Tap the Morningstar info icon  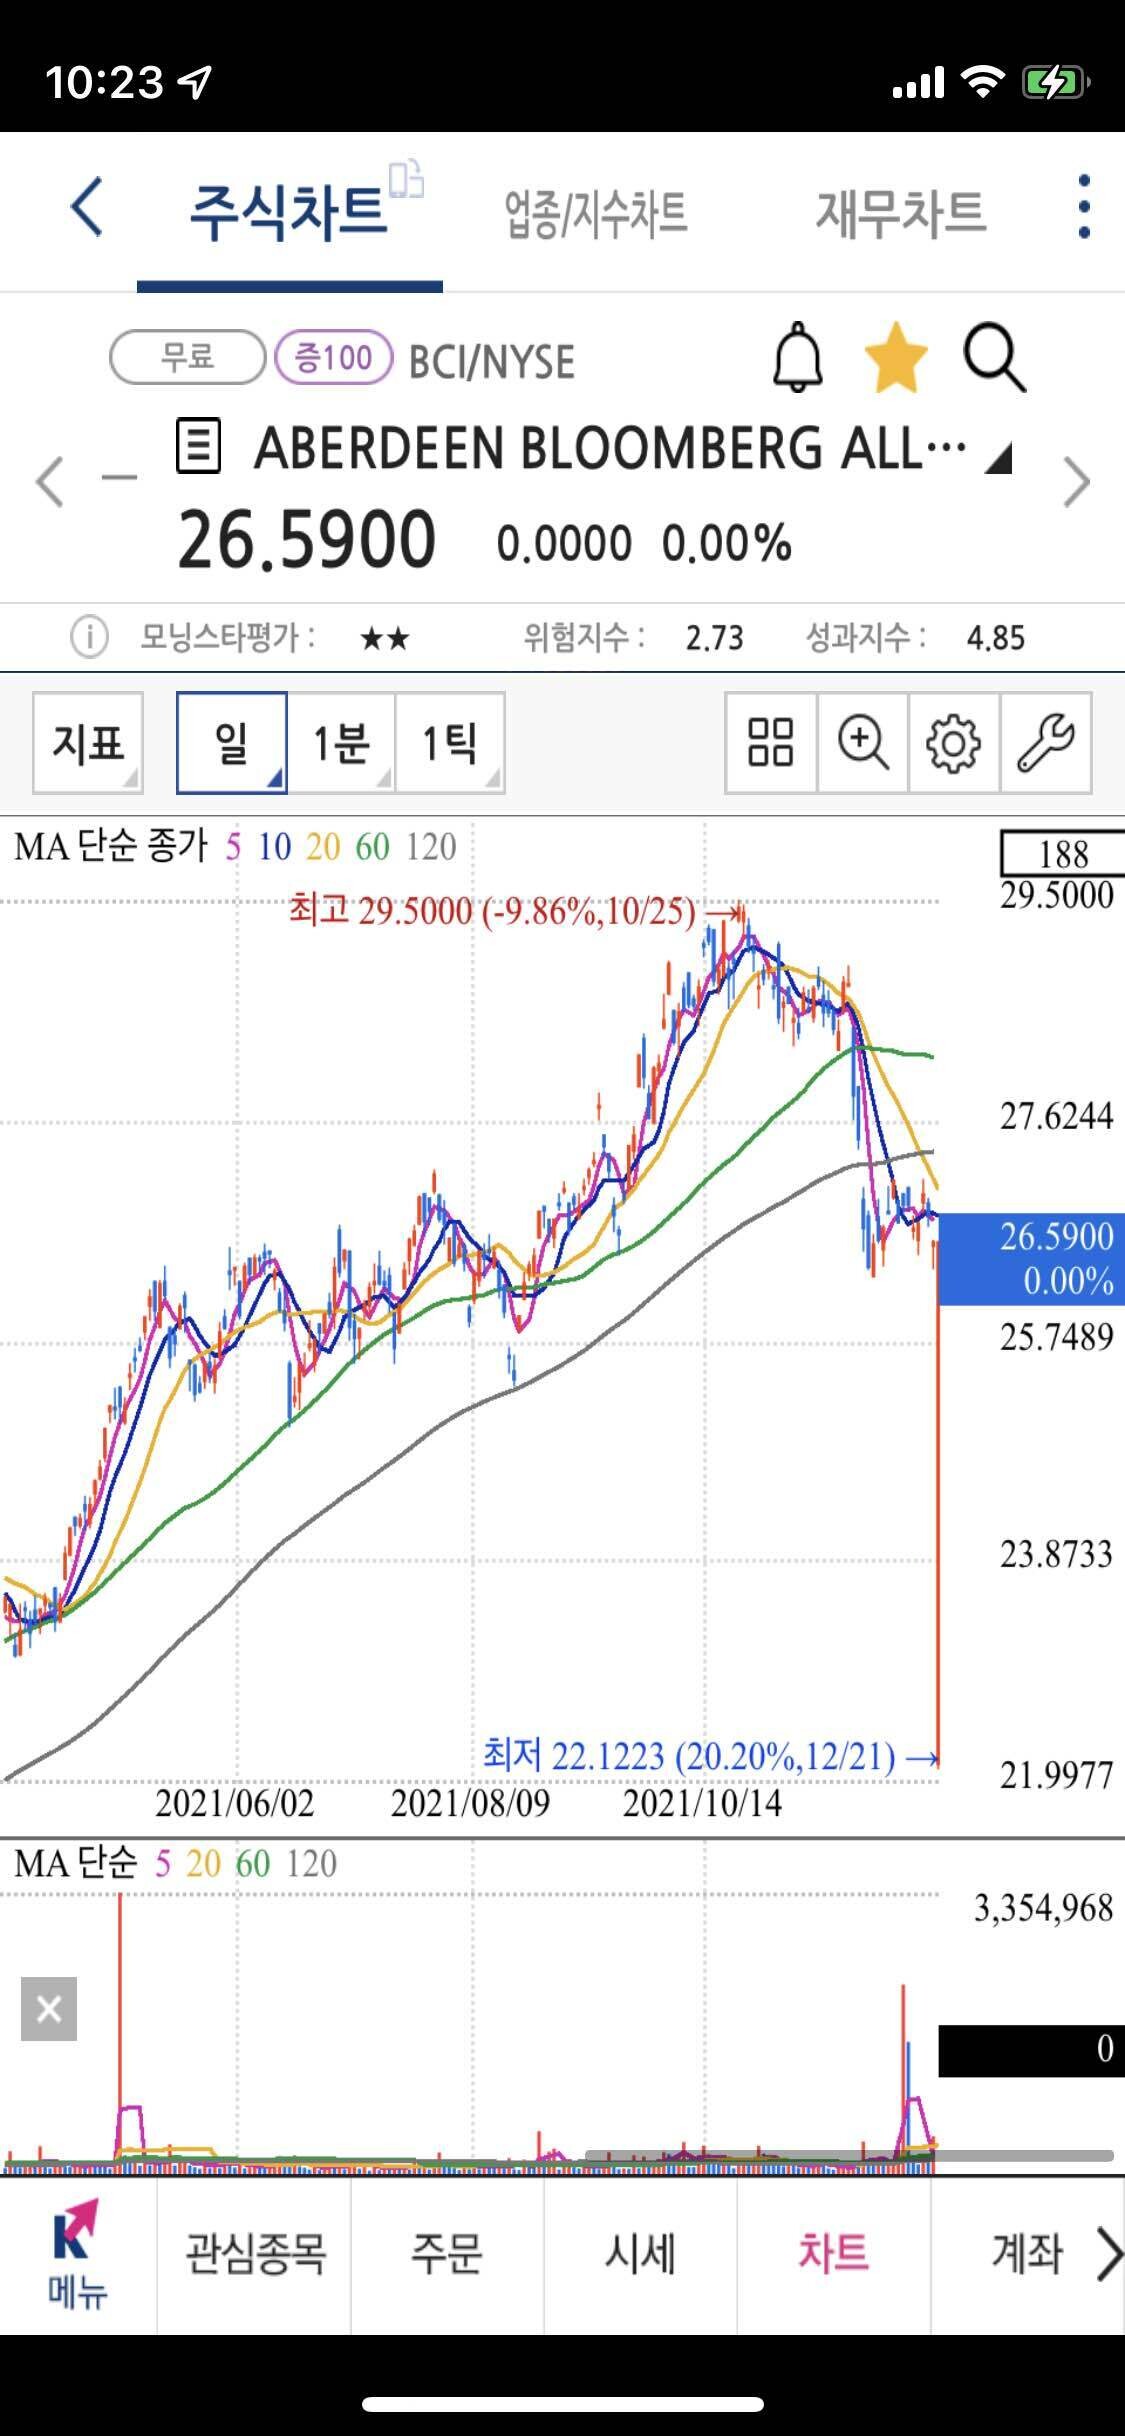click(x=89, y=636)
